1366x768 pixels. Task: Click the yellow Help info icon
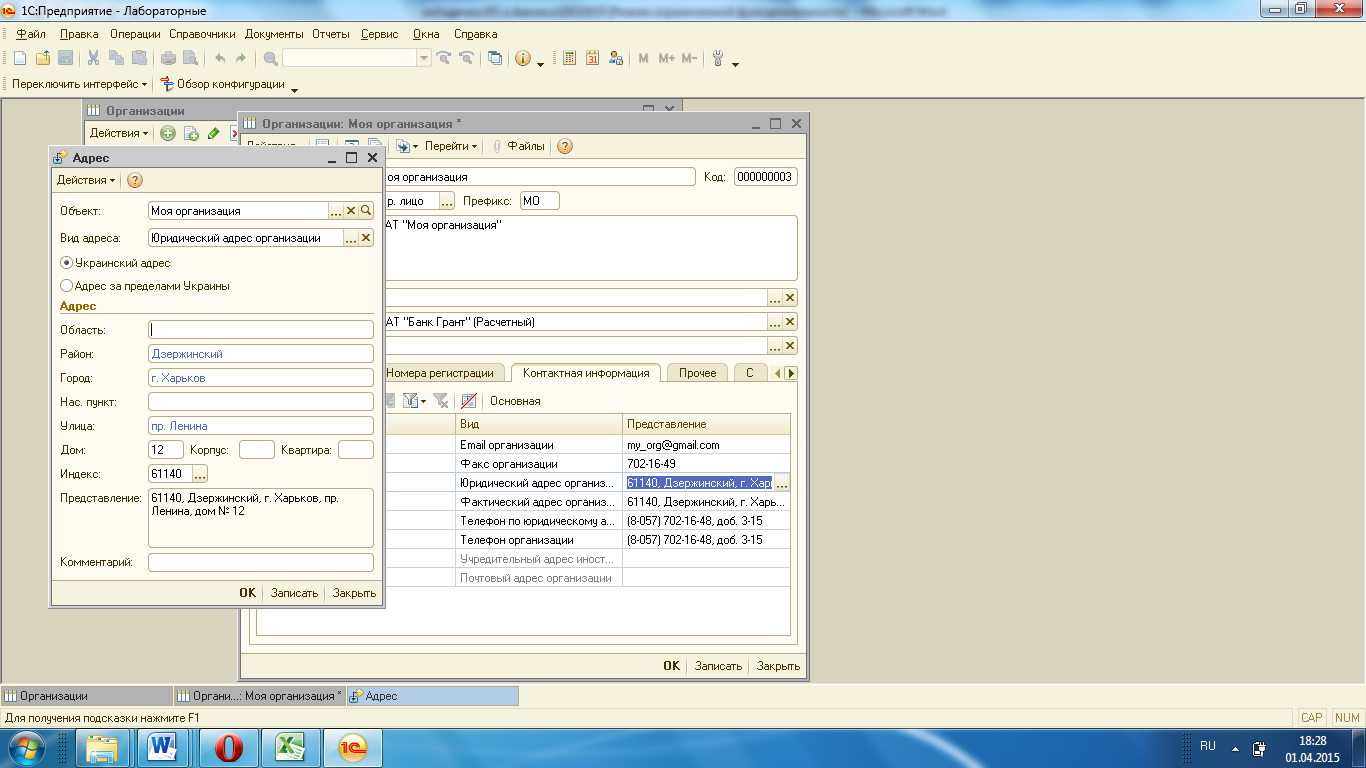(523, 59)
